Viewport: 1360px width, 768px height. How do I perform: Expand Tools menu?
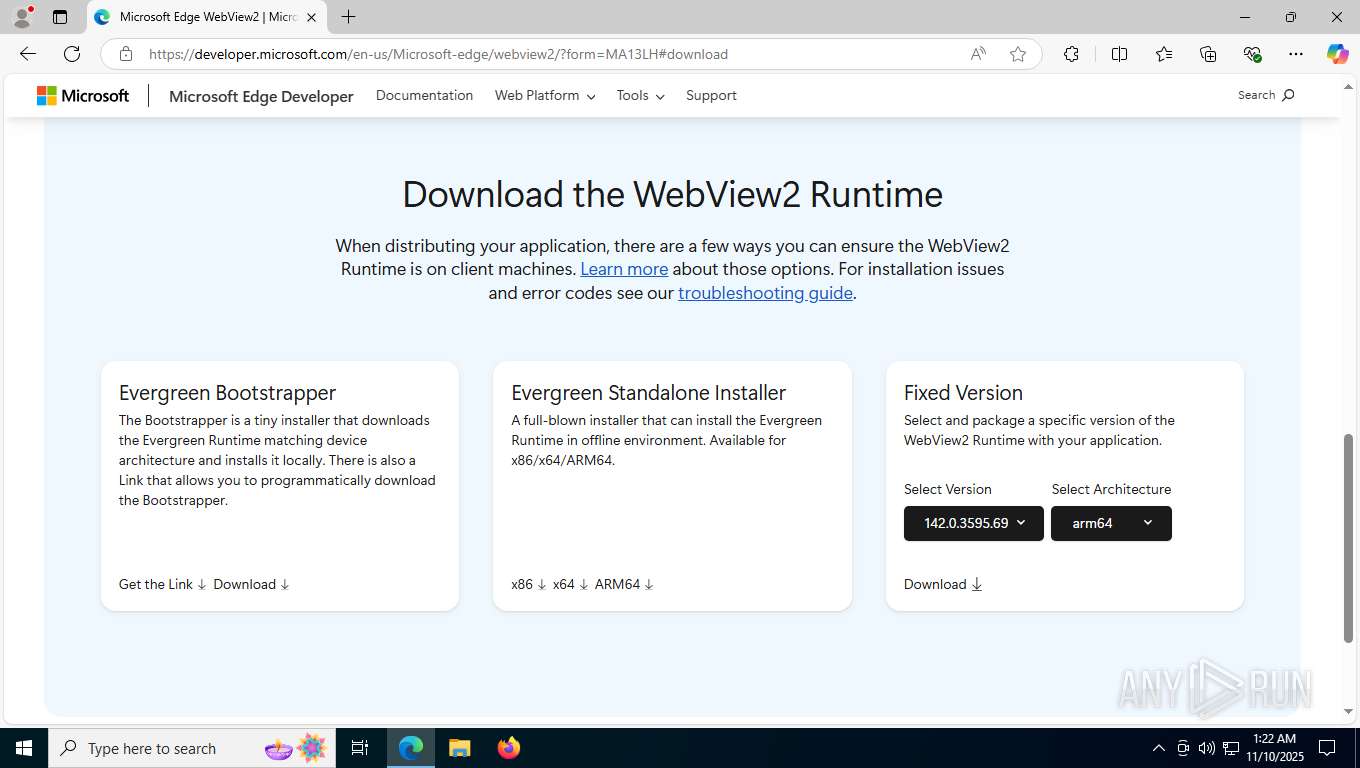(x=640, y=95)
